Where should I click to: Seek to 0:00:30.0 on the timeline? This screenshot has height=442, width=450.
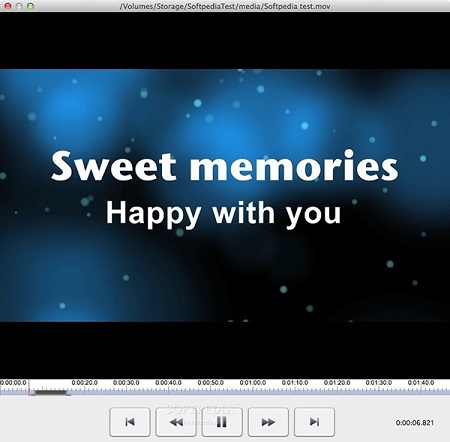pyautogui.click(x=126, y=383)
